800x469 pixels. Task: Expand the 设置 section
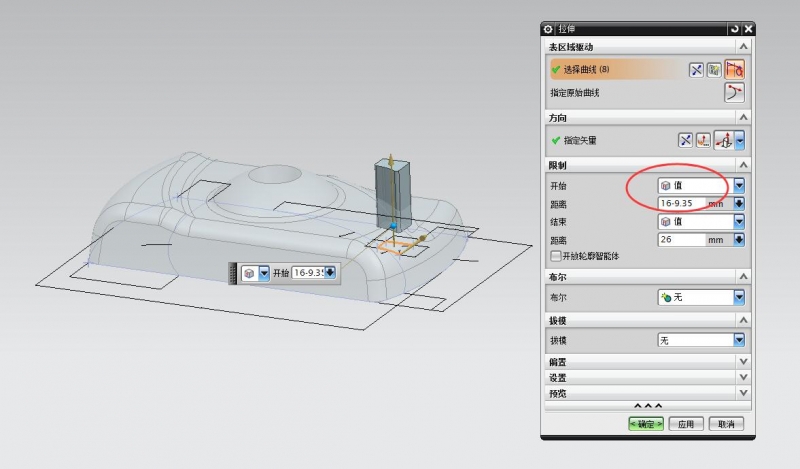coord(742,378)
